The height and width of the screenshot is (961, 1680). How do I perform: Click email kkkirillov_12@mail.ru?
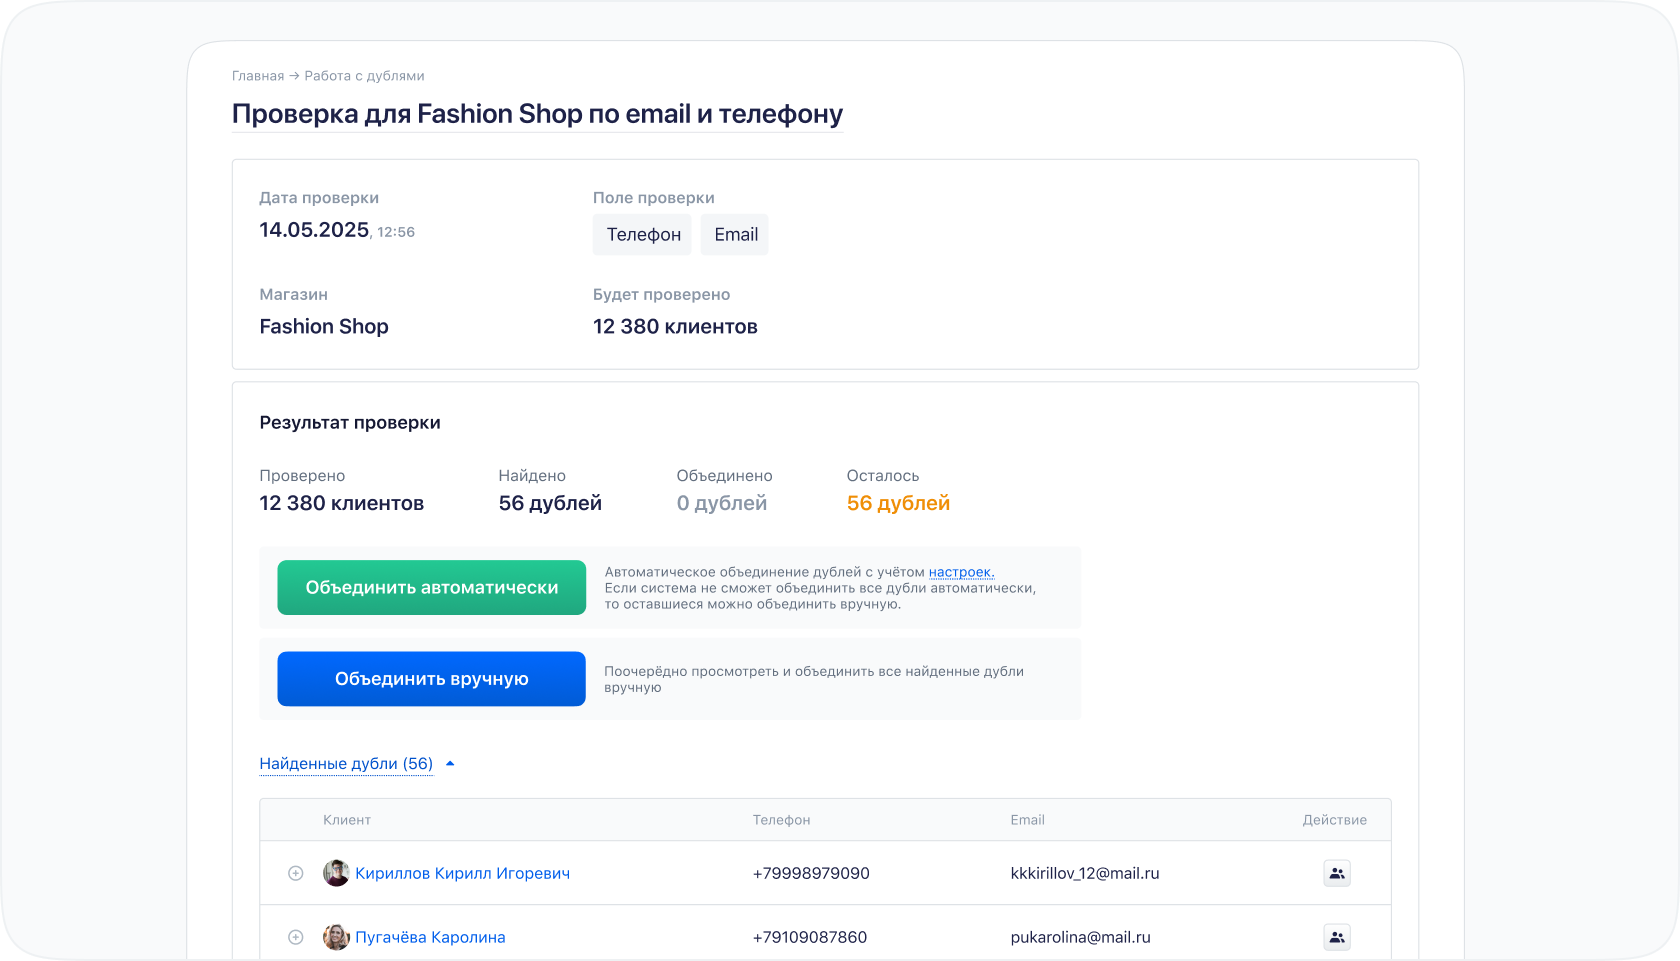[1085, 873]
